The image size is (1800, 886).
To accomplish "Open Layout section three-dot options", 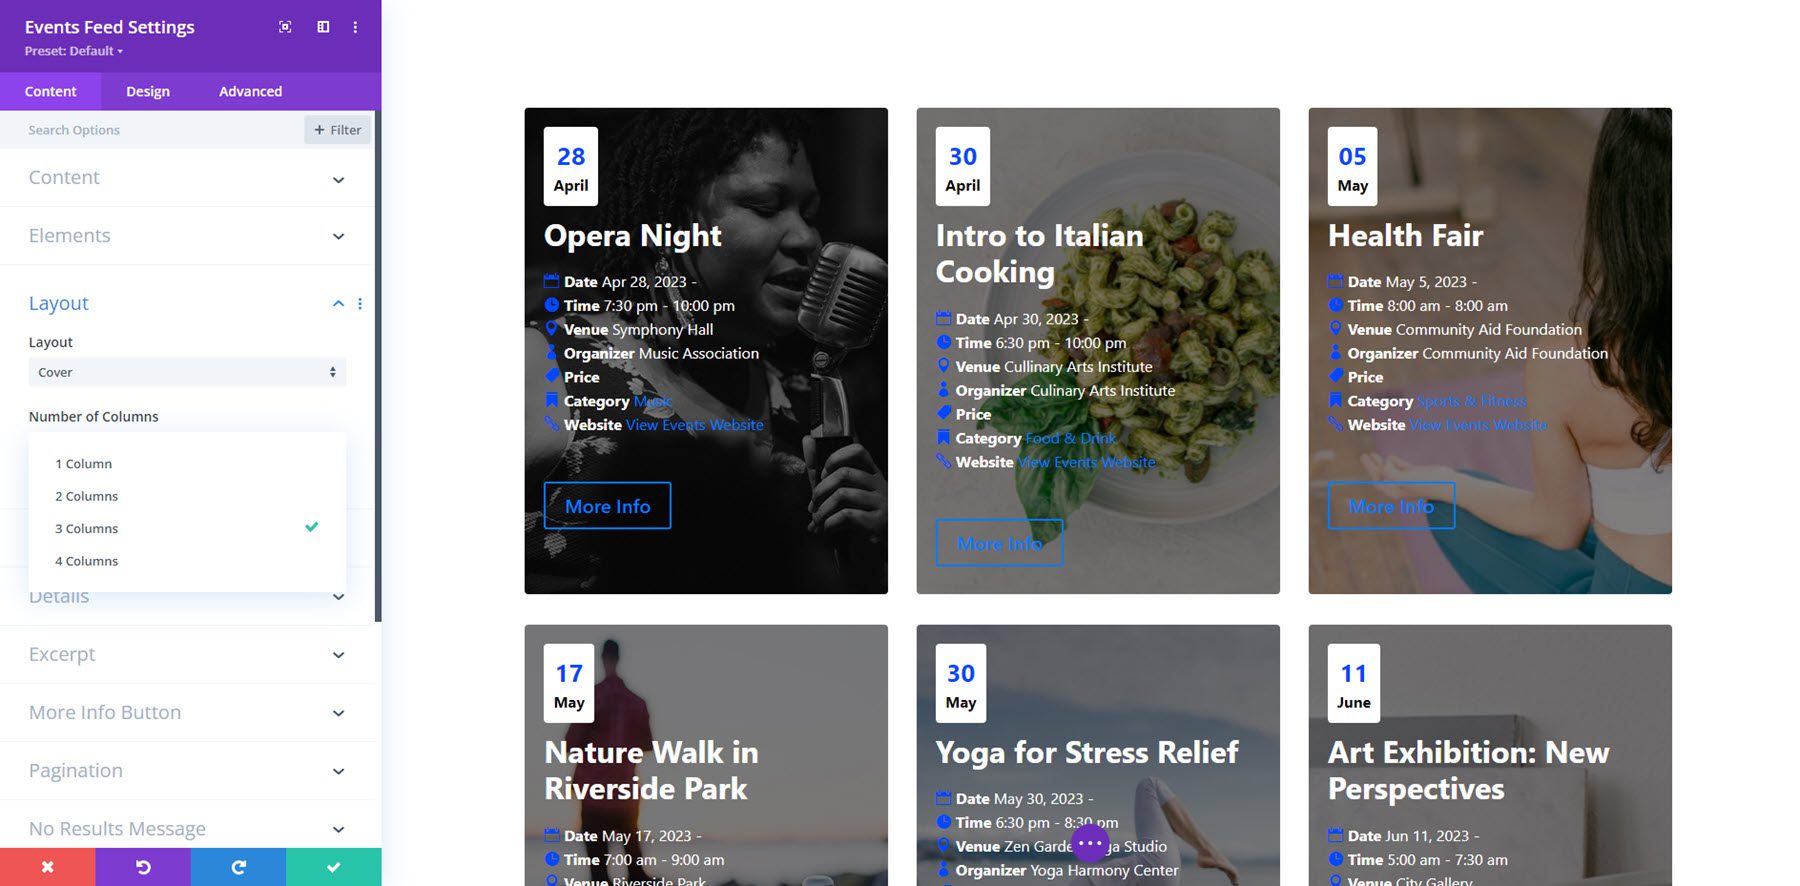I will click(360, 303).
